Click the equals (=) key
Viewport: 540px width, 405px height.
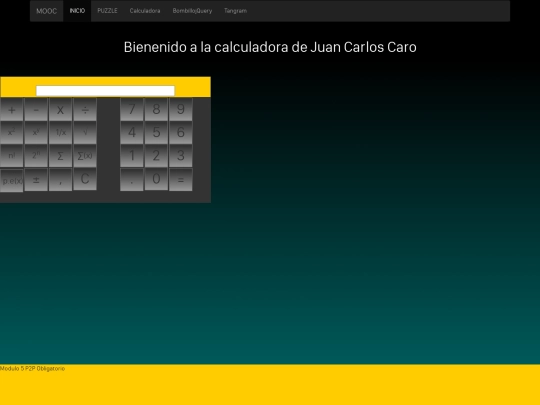pos(180,179)
